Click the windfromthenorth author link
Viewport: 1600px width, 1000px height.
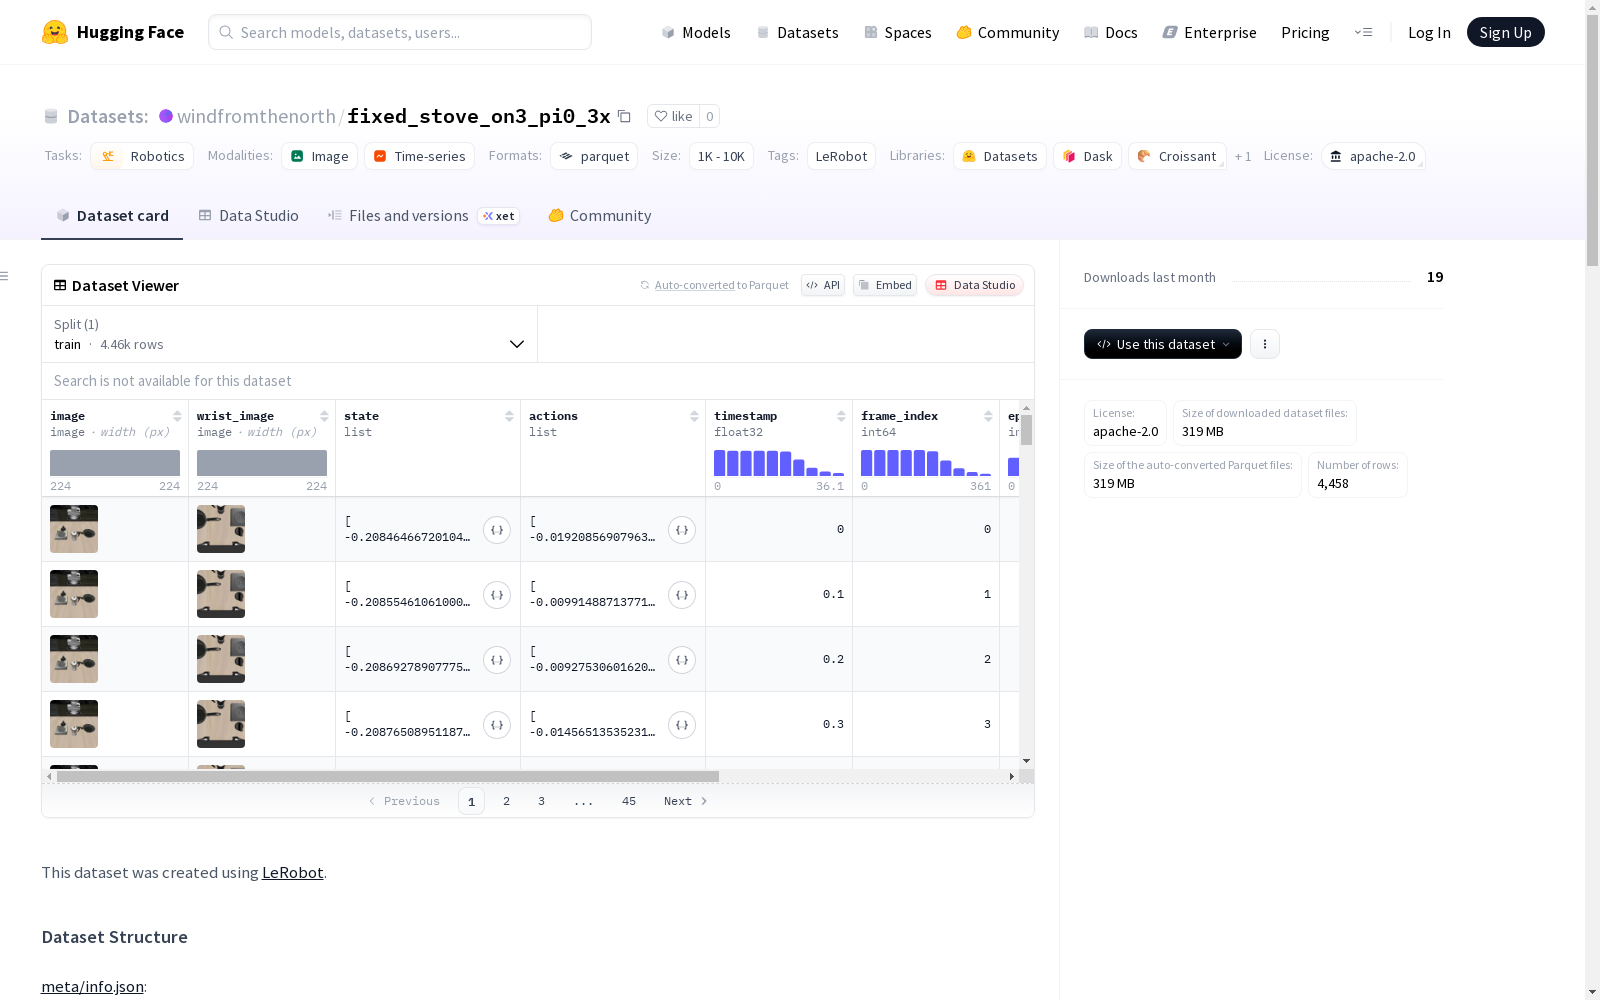(256, 116)
